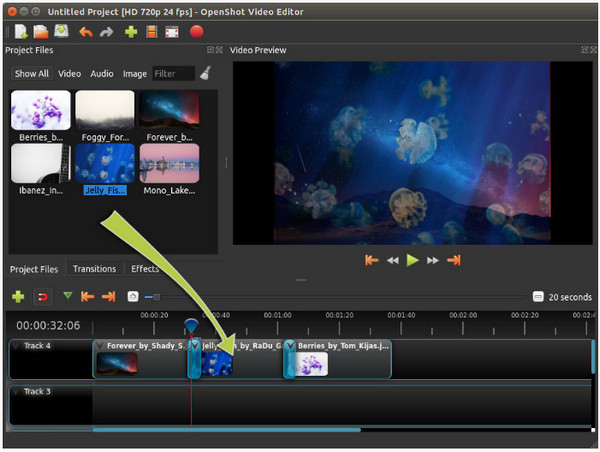Open the profile film-strip icon

click(x=152, y=32)
